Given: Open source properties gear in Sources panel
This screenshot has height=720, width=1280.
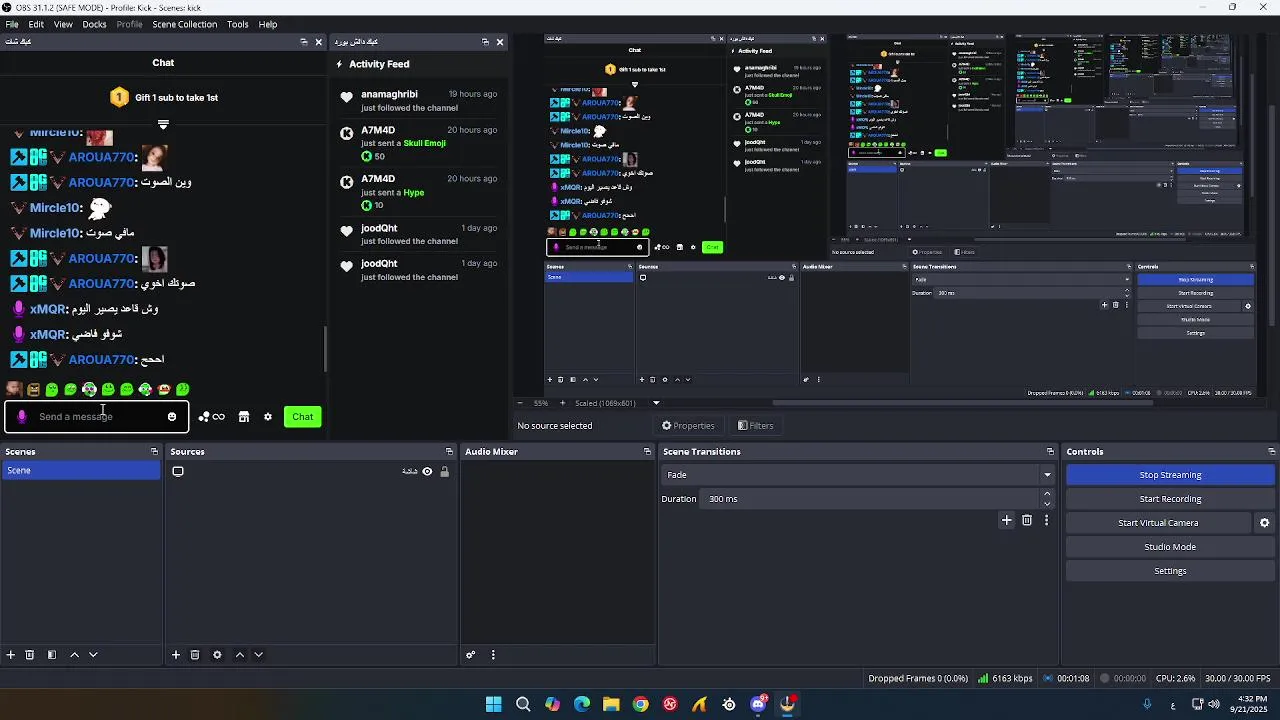Looking at the screenshot, I should pyautogui.click(x=217, y=655).
